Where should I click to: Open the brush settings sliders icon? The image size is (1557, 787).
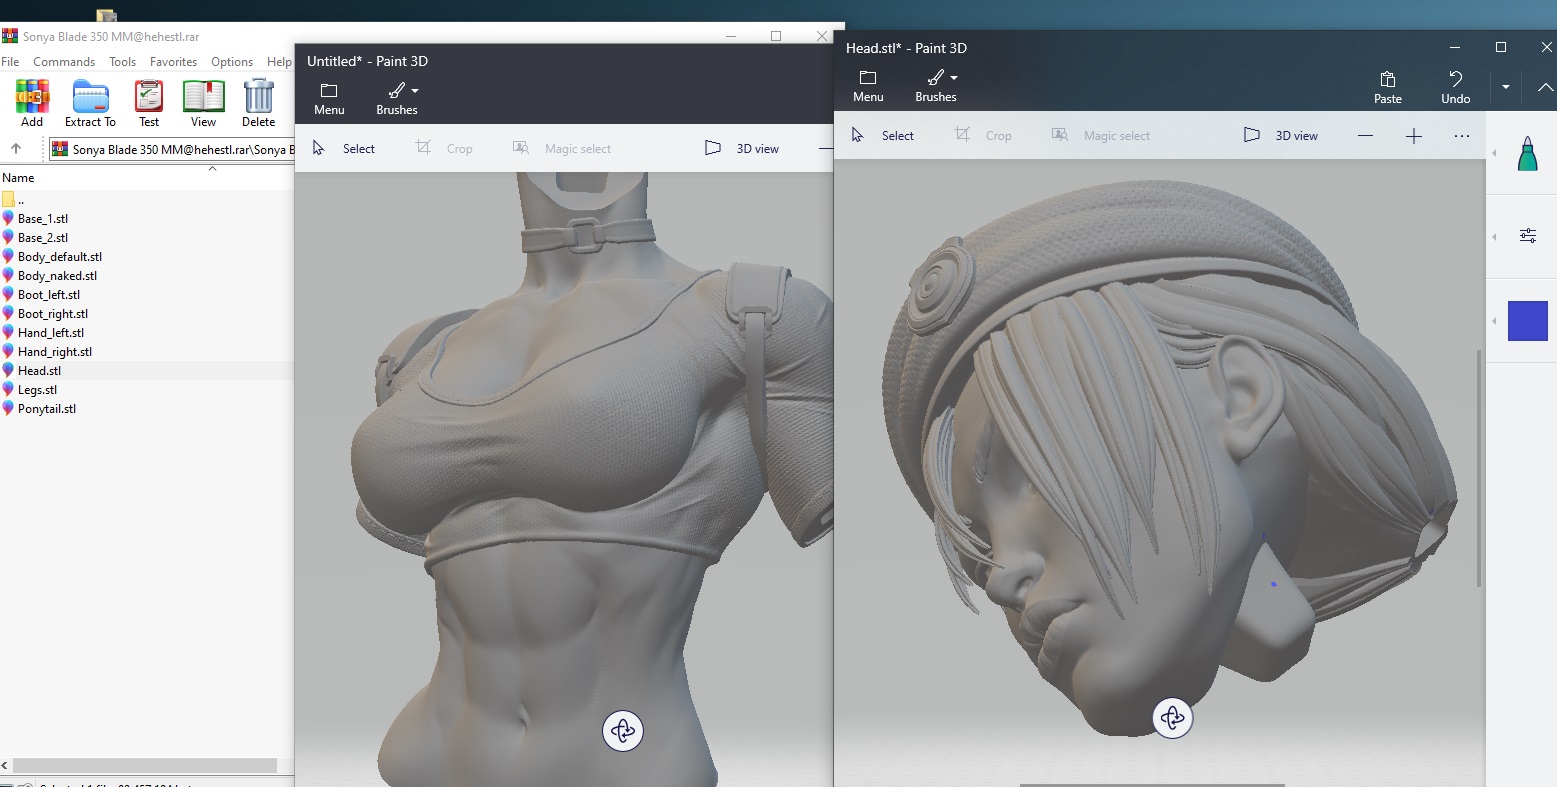[1528, 236]
